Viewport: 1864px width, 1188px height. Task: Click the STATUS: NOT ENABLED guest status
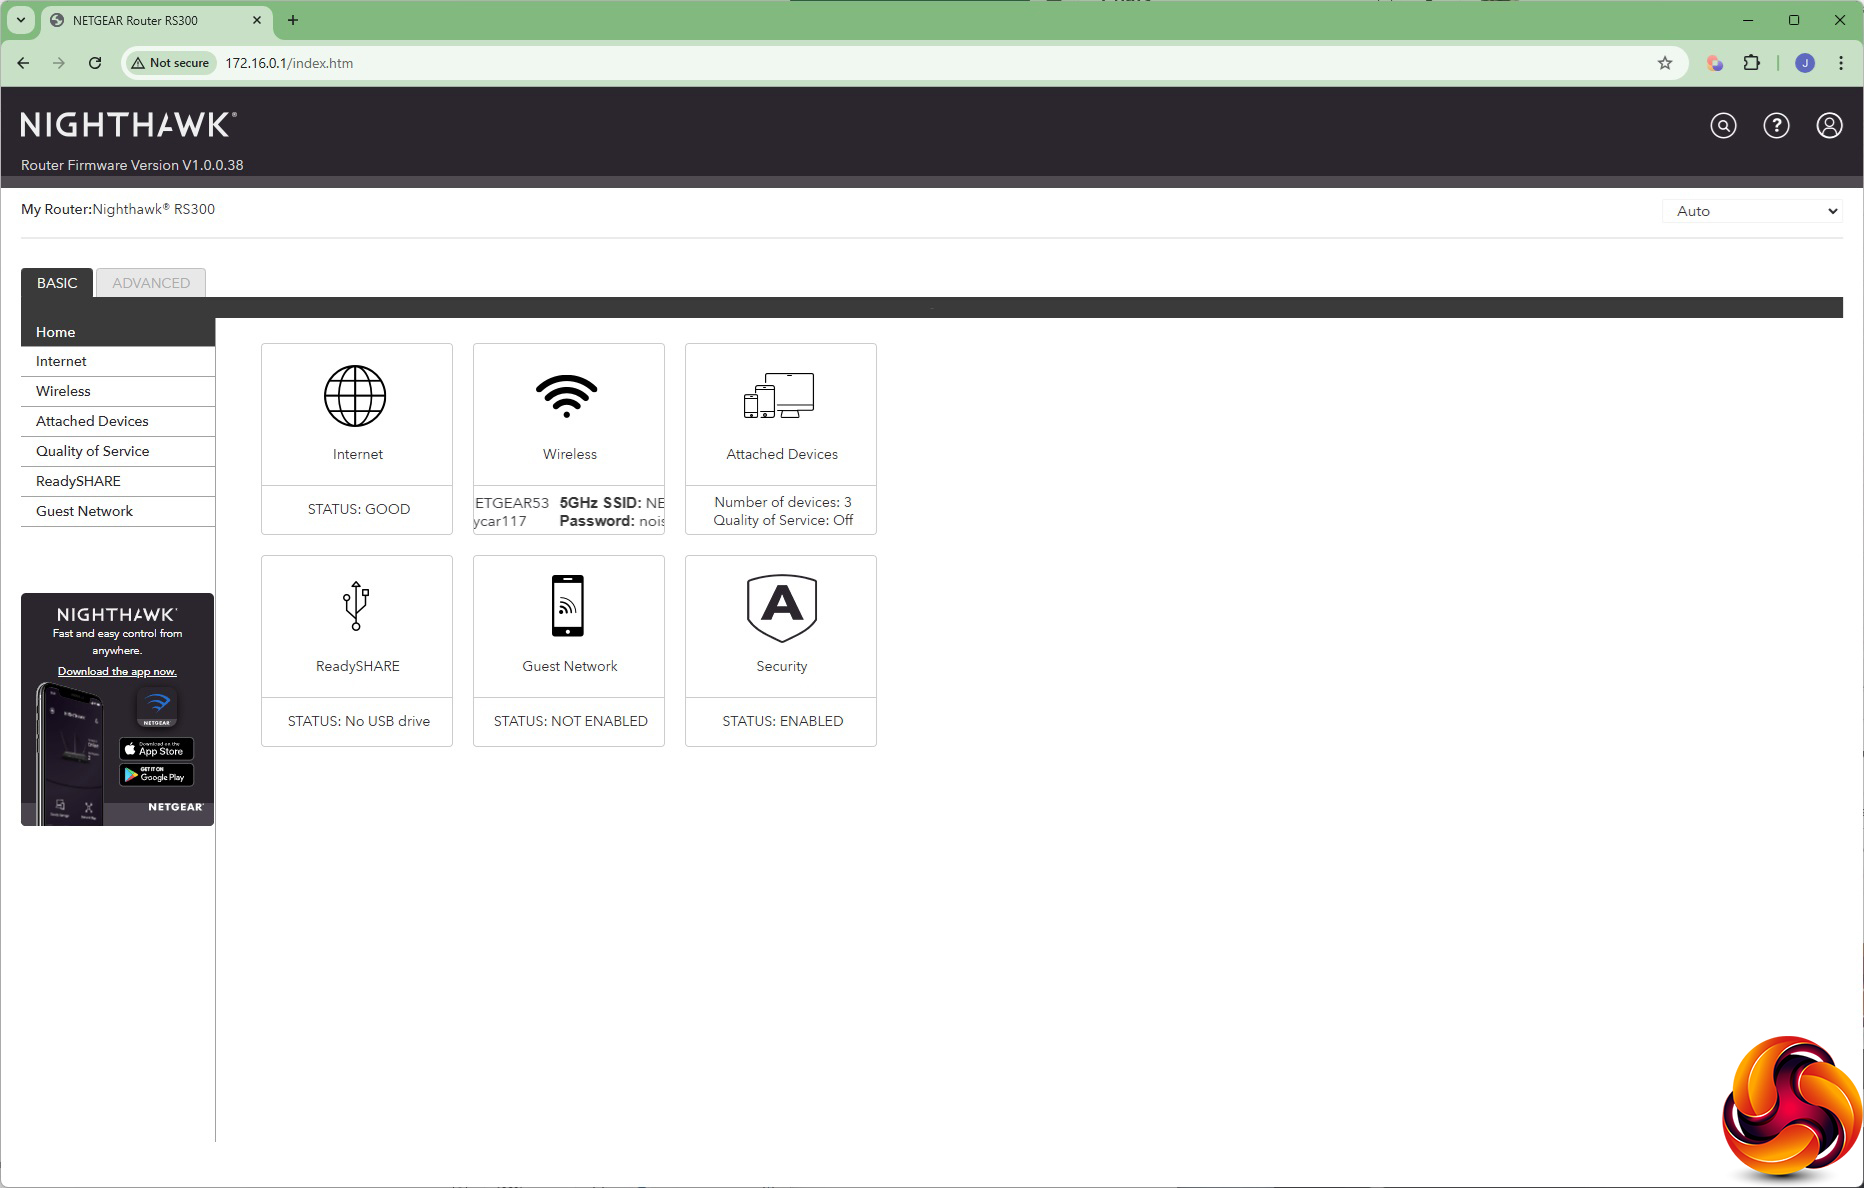click(570, 722)
